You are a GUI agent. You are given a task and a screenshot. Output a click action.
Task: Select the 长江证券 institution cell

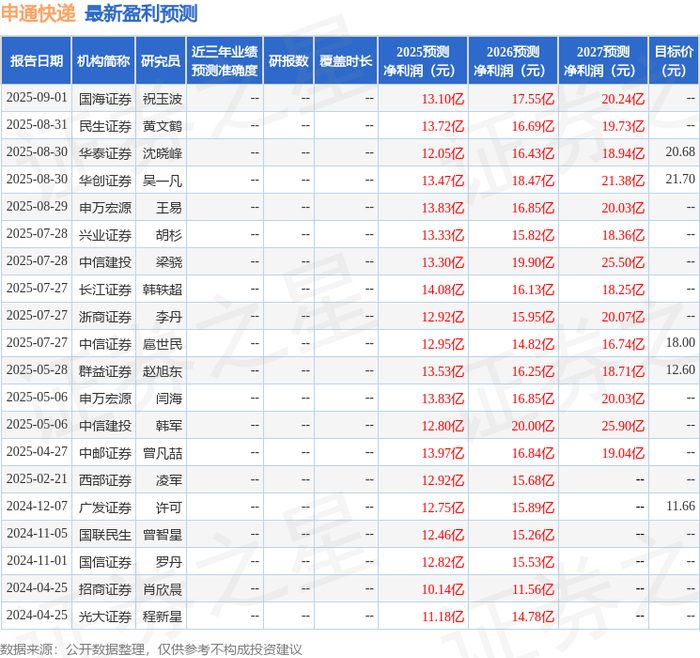[x=105, y=289]
